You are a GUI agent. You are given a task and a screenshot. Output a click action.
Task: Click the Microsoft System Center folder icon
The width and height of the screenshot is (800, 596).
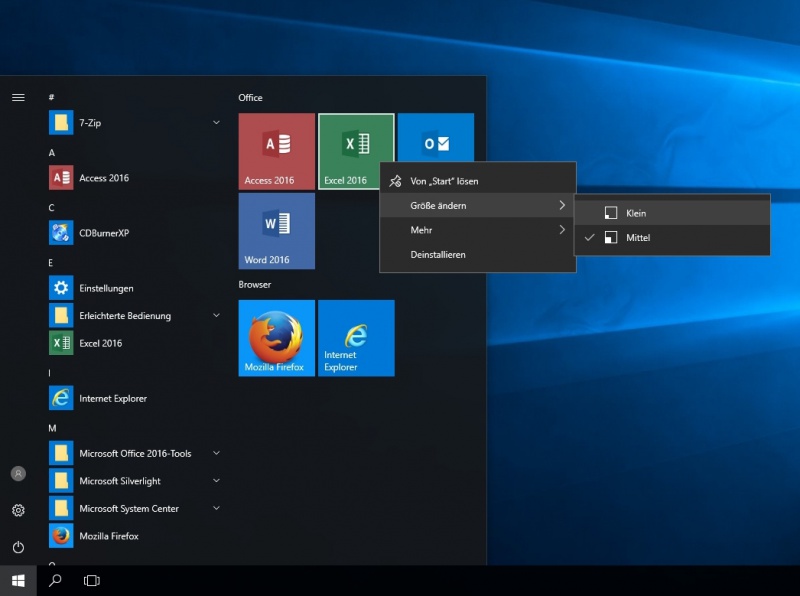click(61, 508)
